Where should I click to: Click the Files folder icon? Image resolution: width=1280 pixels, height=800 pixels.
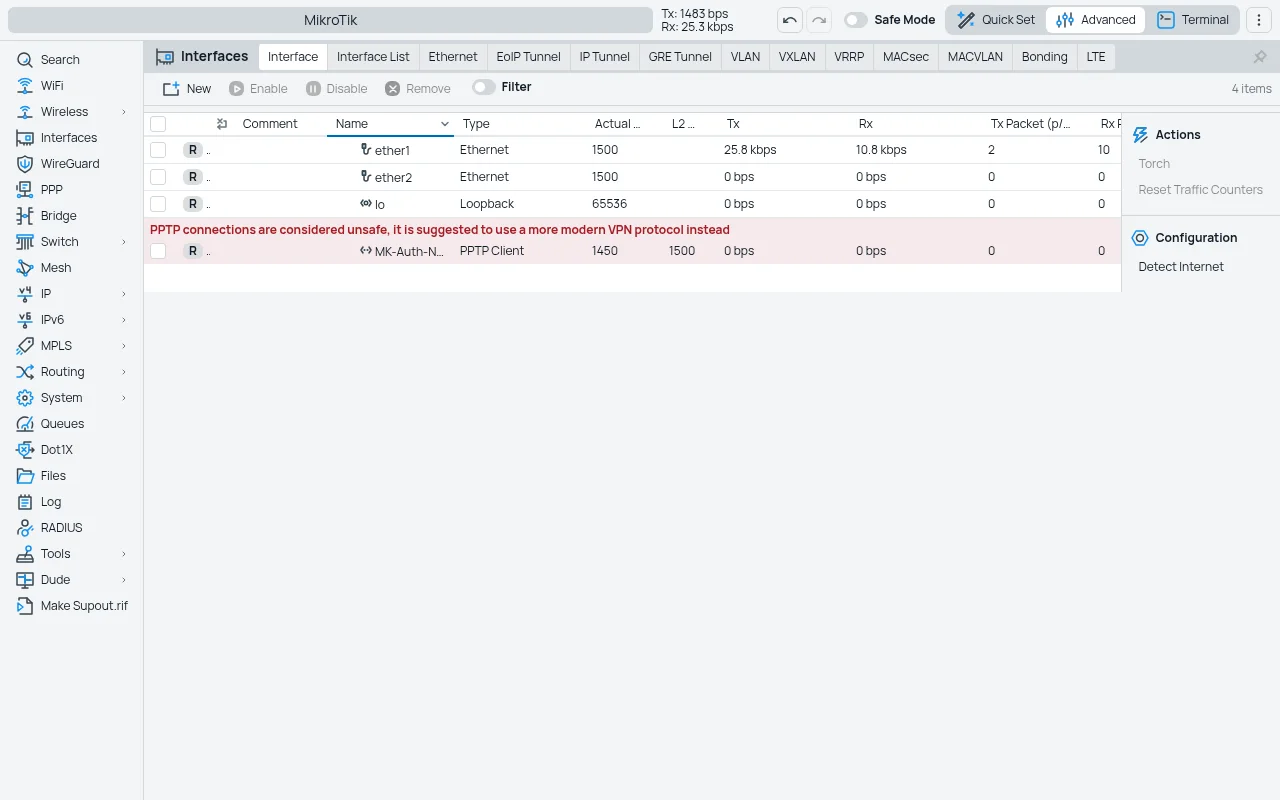tap(25, 476)
